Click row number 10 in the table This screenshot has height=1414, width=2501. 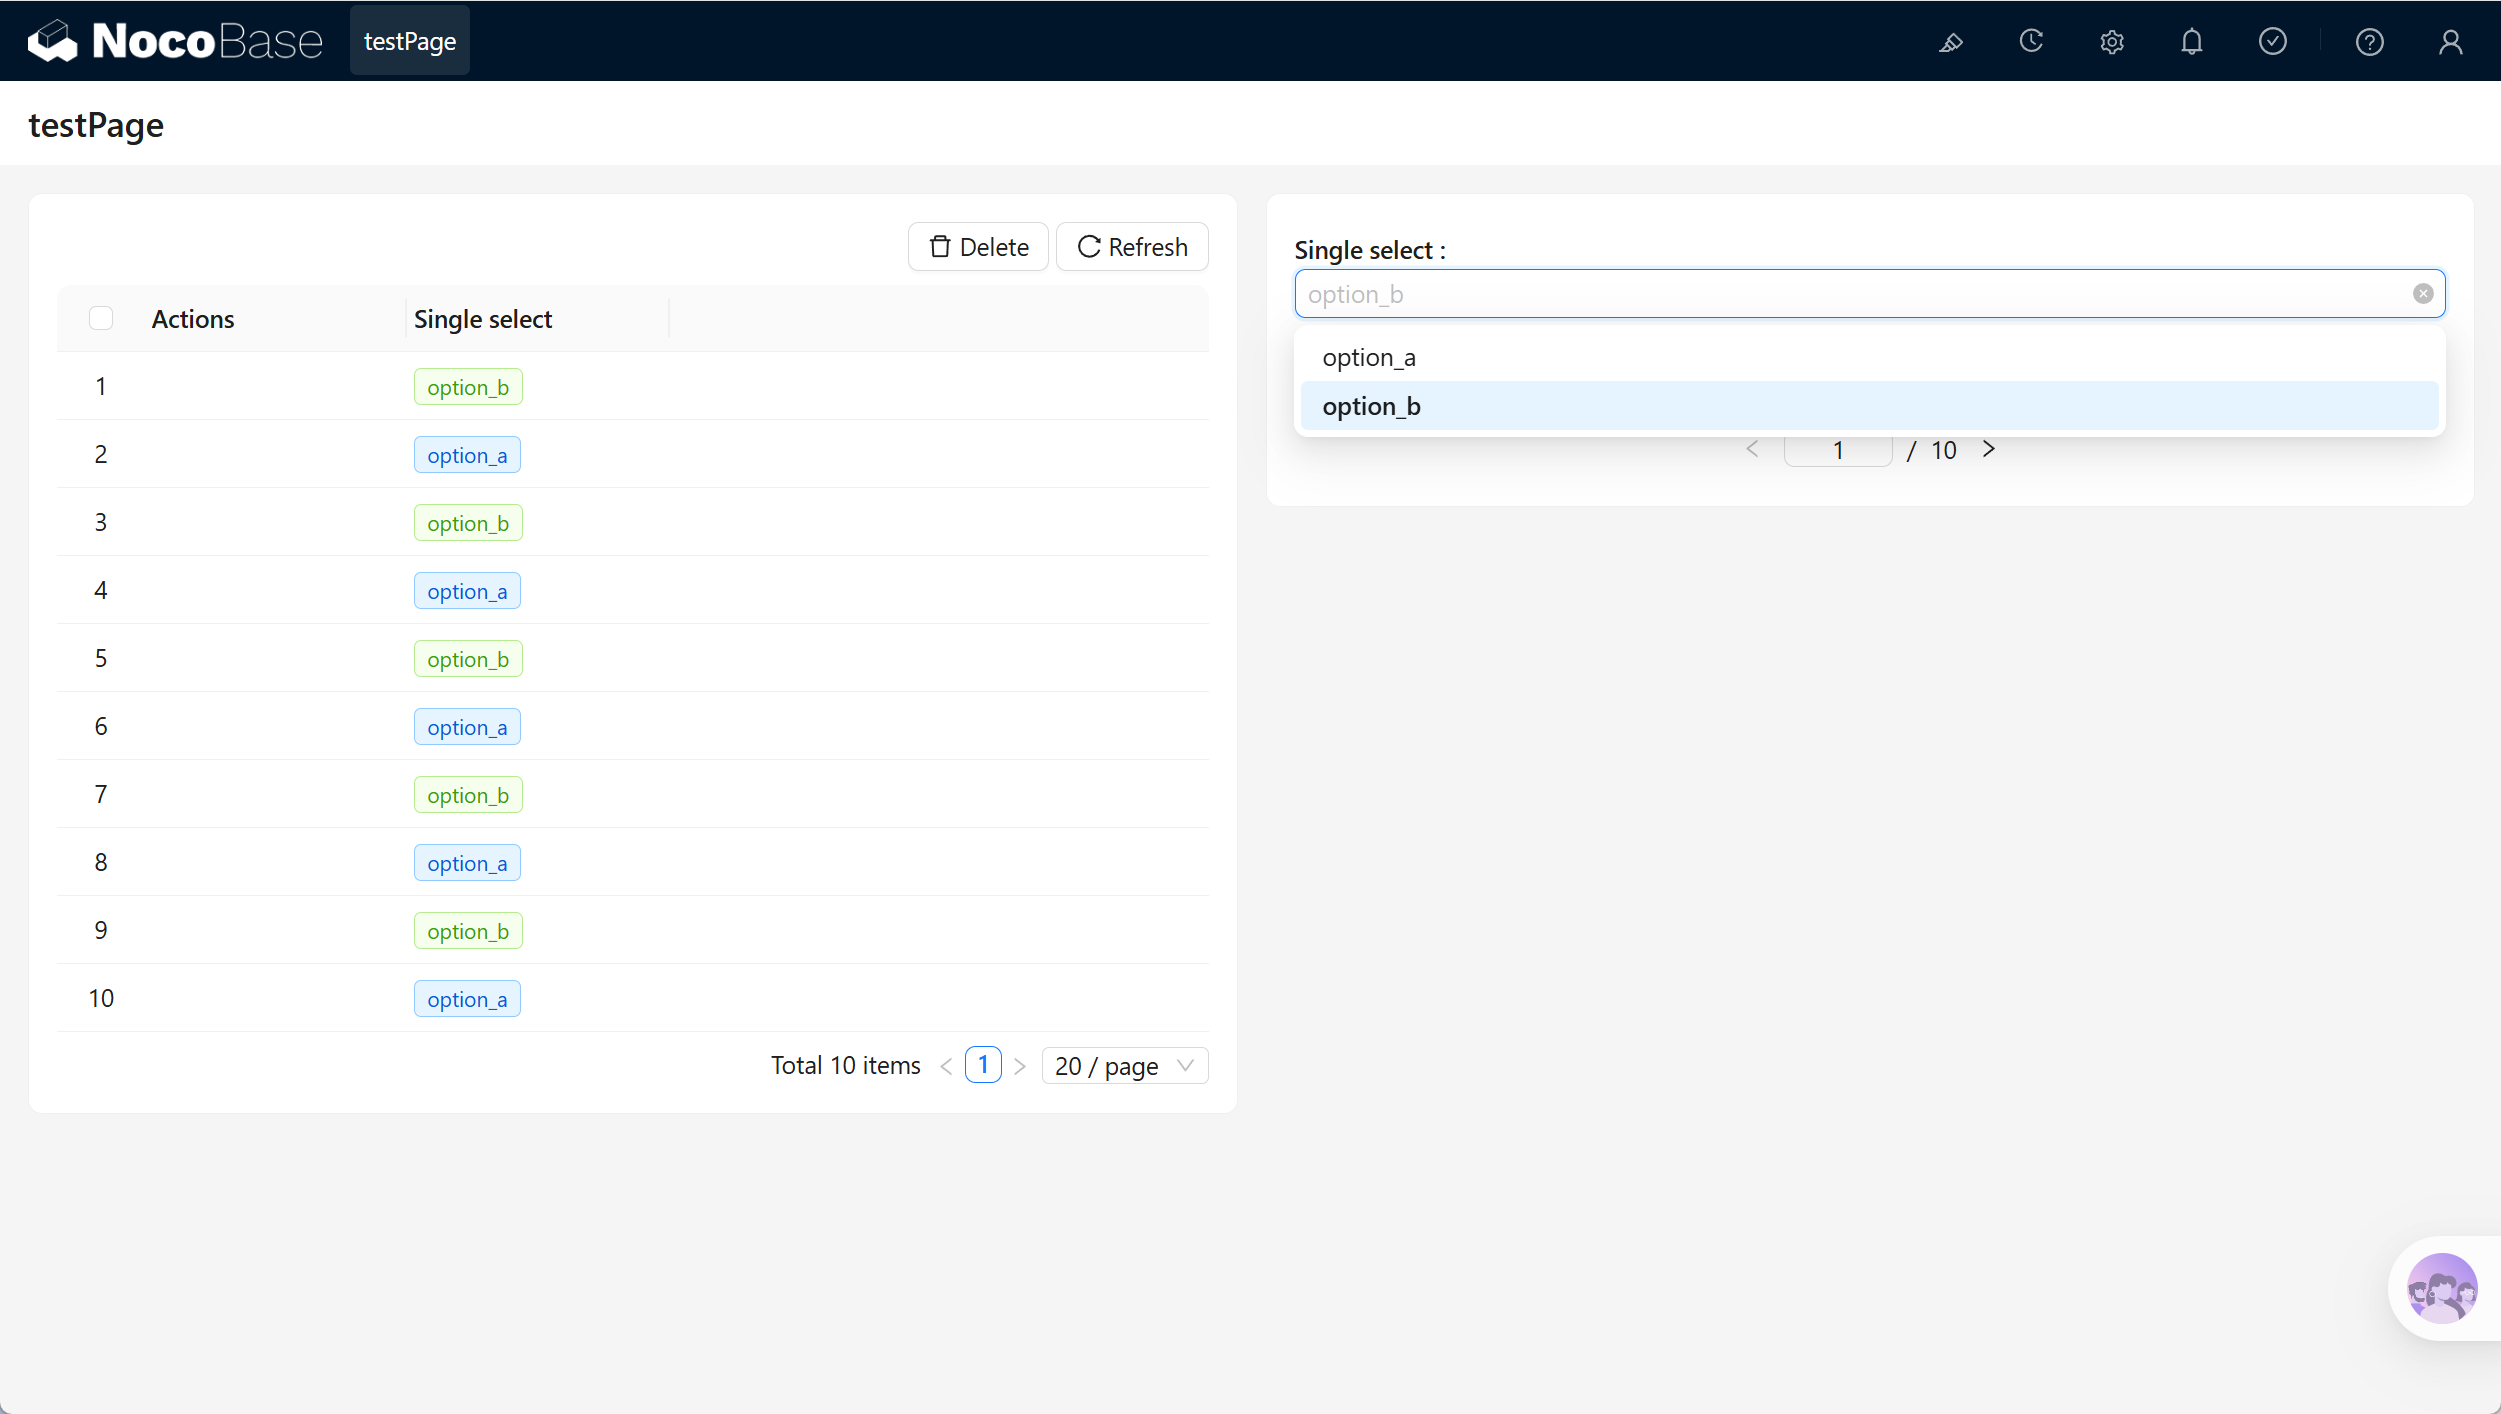(101, 998)
